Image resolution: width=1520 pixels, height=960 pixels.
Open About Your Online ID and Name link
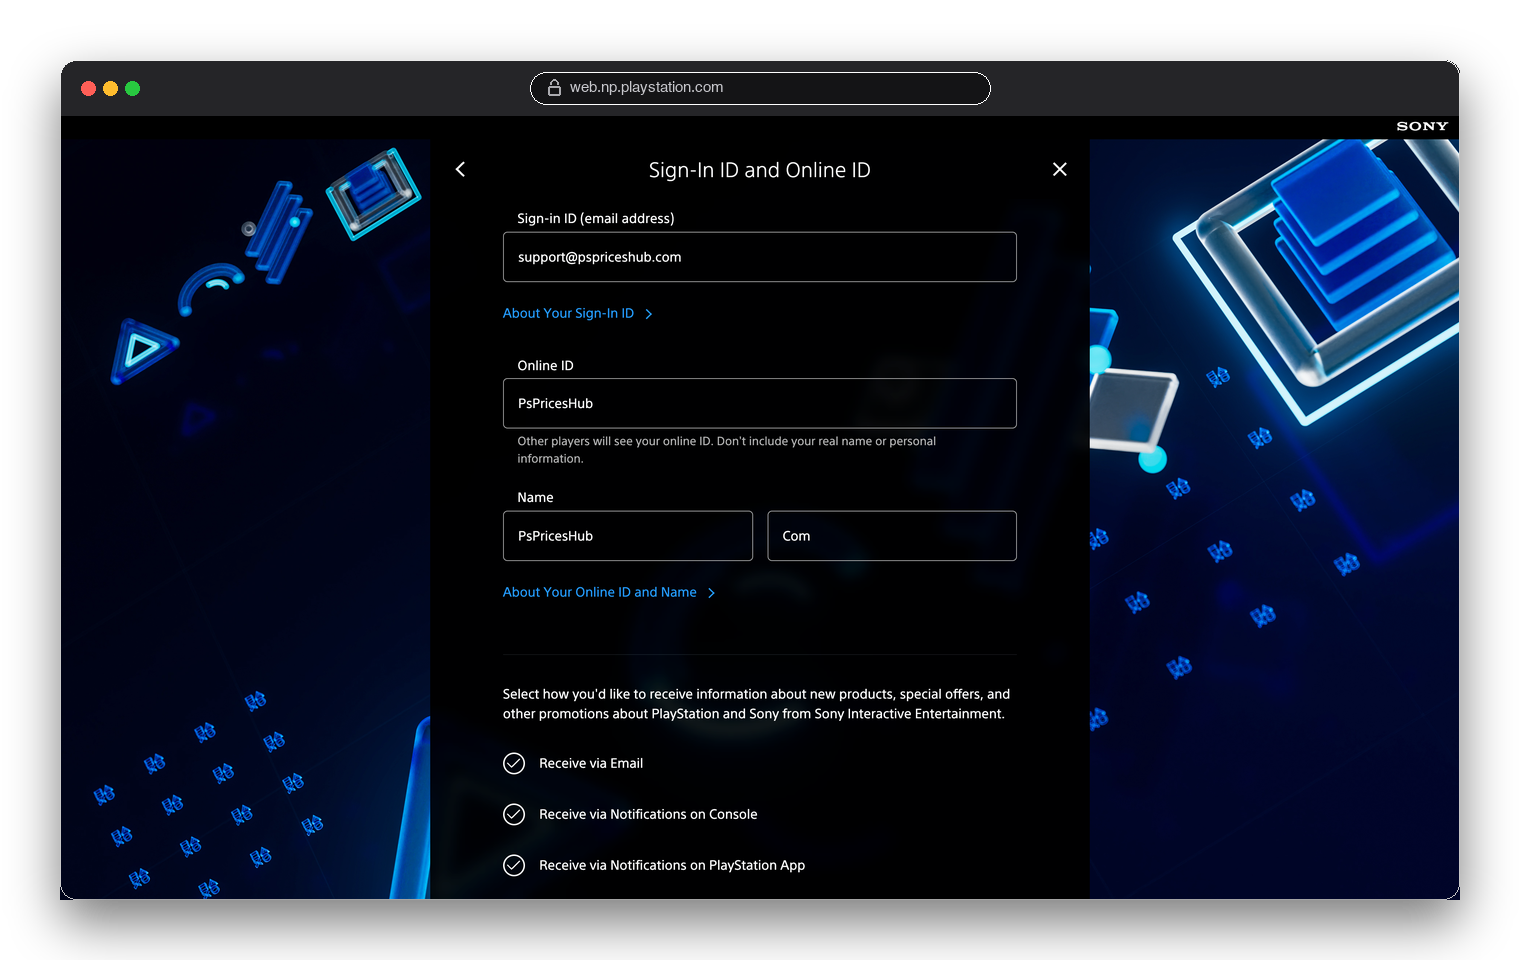click(x=600, y=592)
